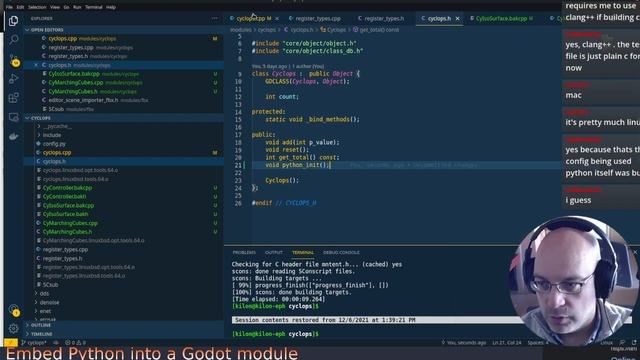Click modules breadcrumb segment
This screenshot has height=360, width=640.
241,30
